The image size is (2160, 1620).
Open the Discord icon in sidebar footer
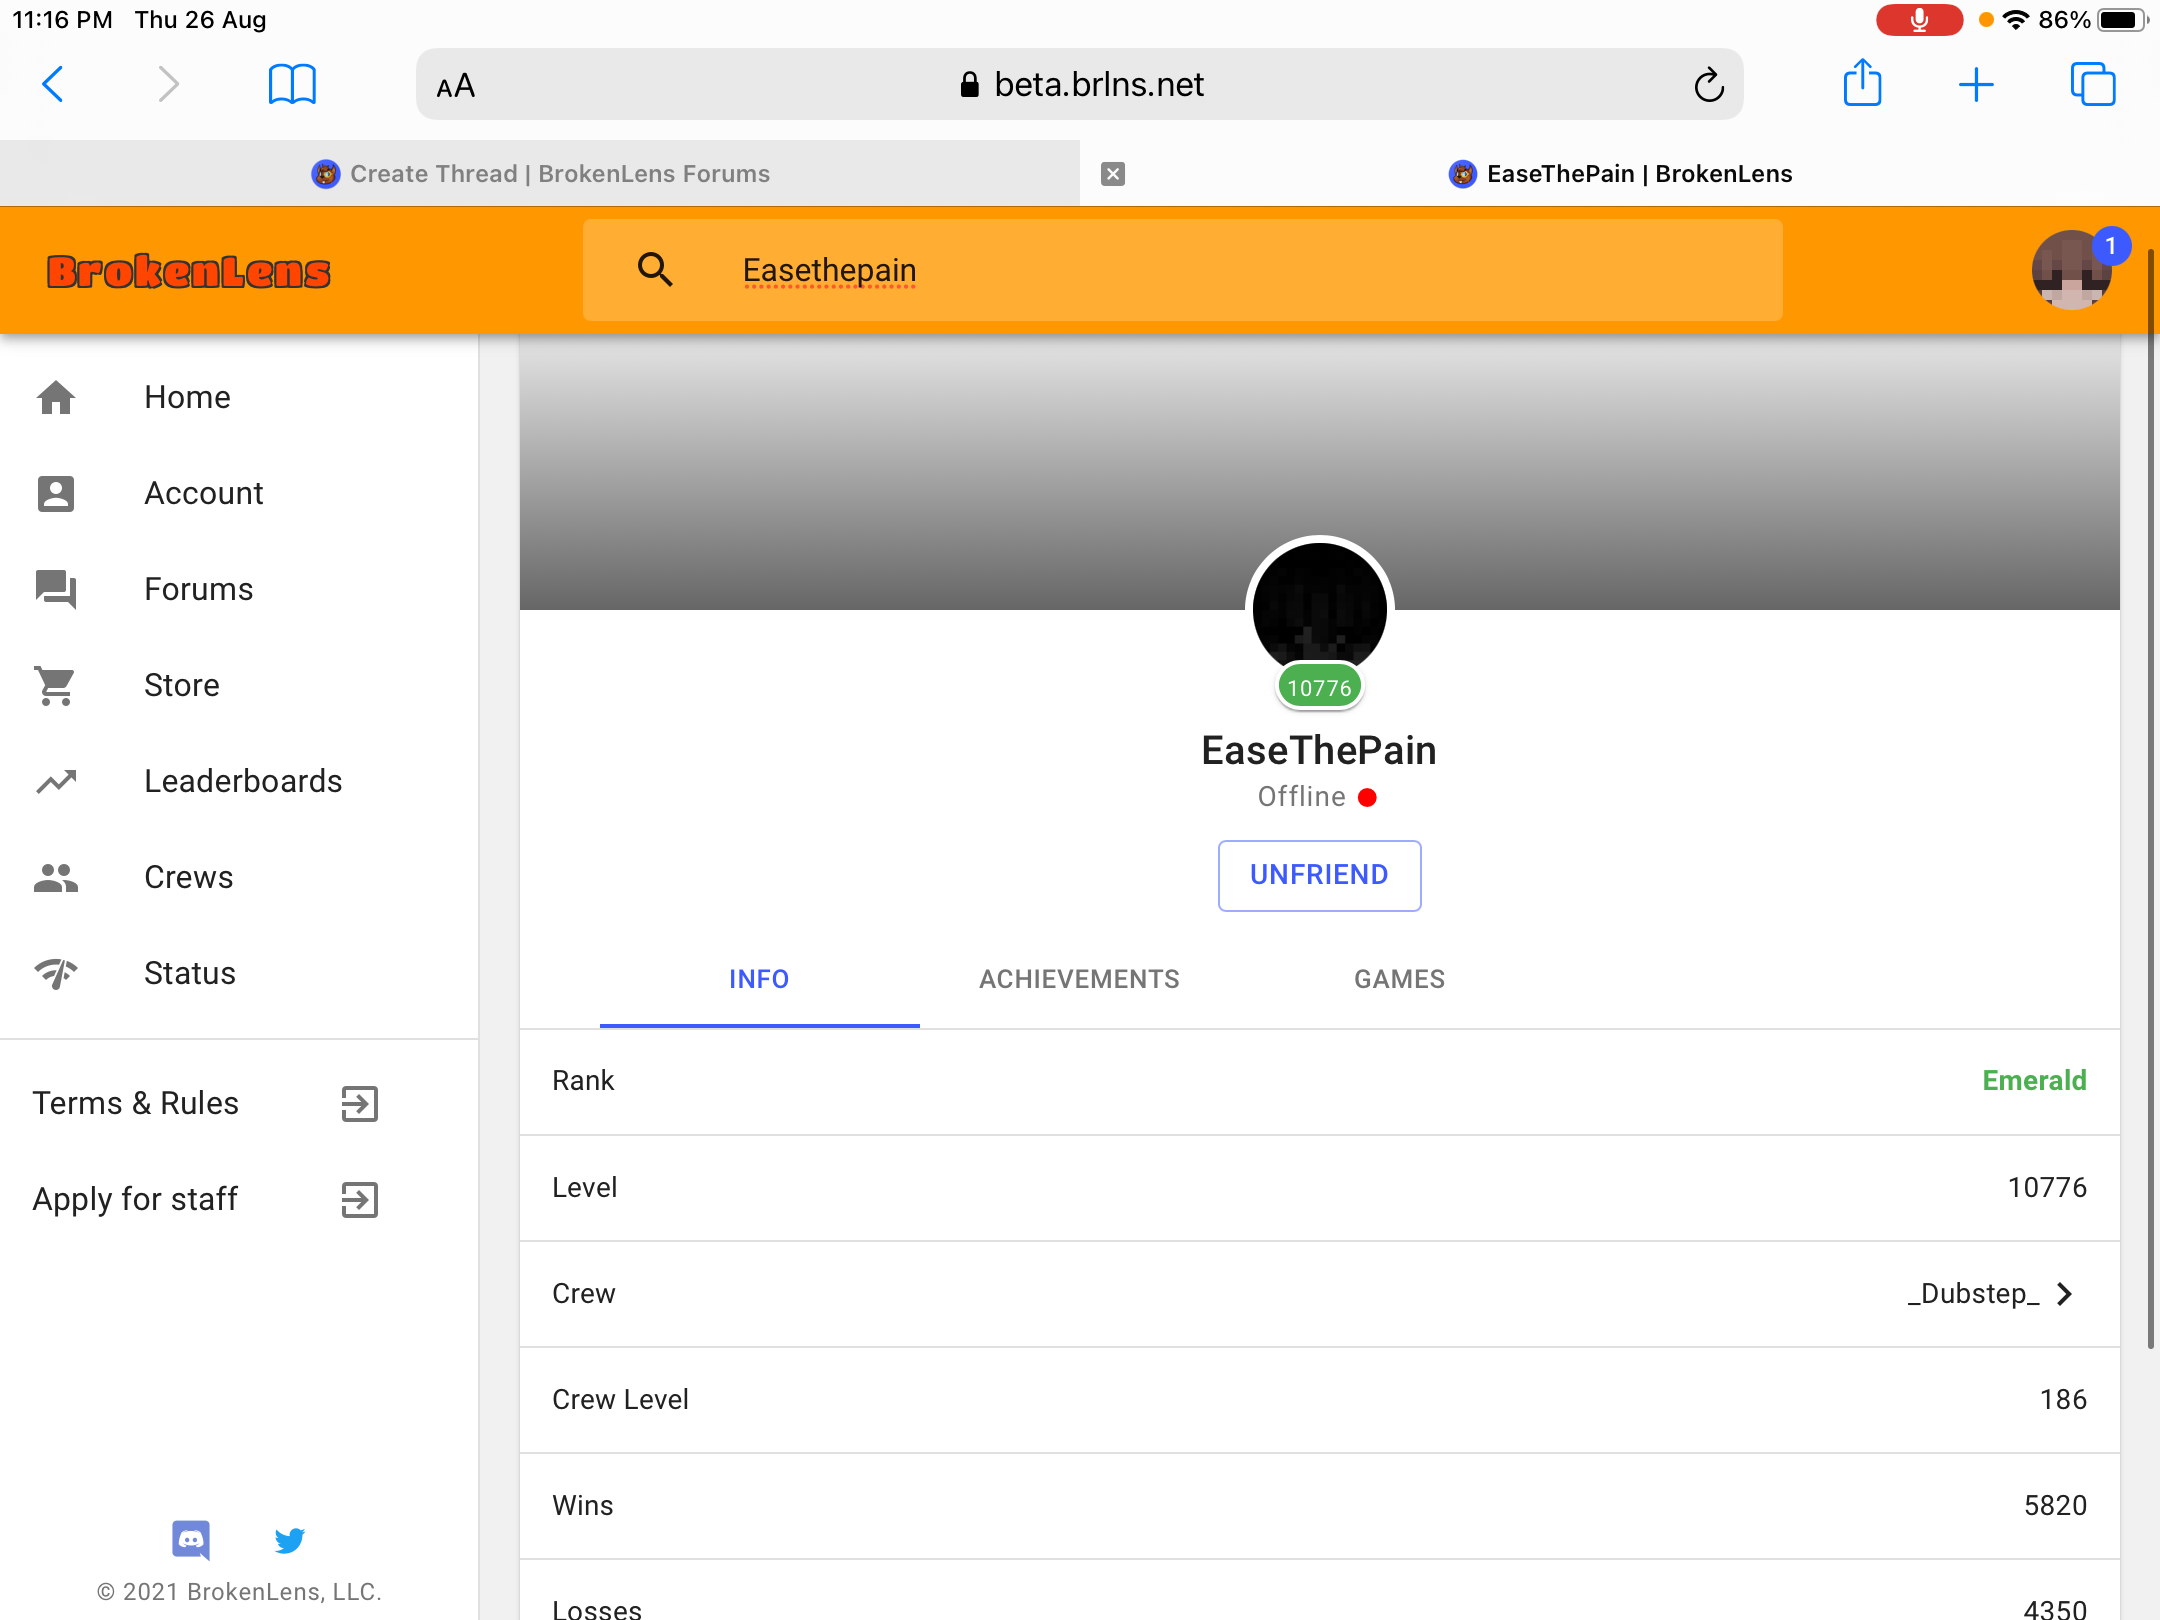click(x=191, y=1540)
